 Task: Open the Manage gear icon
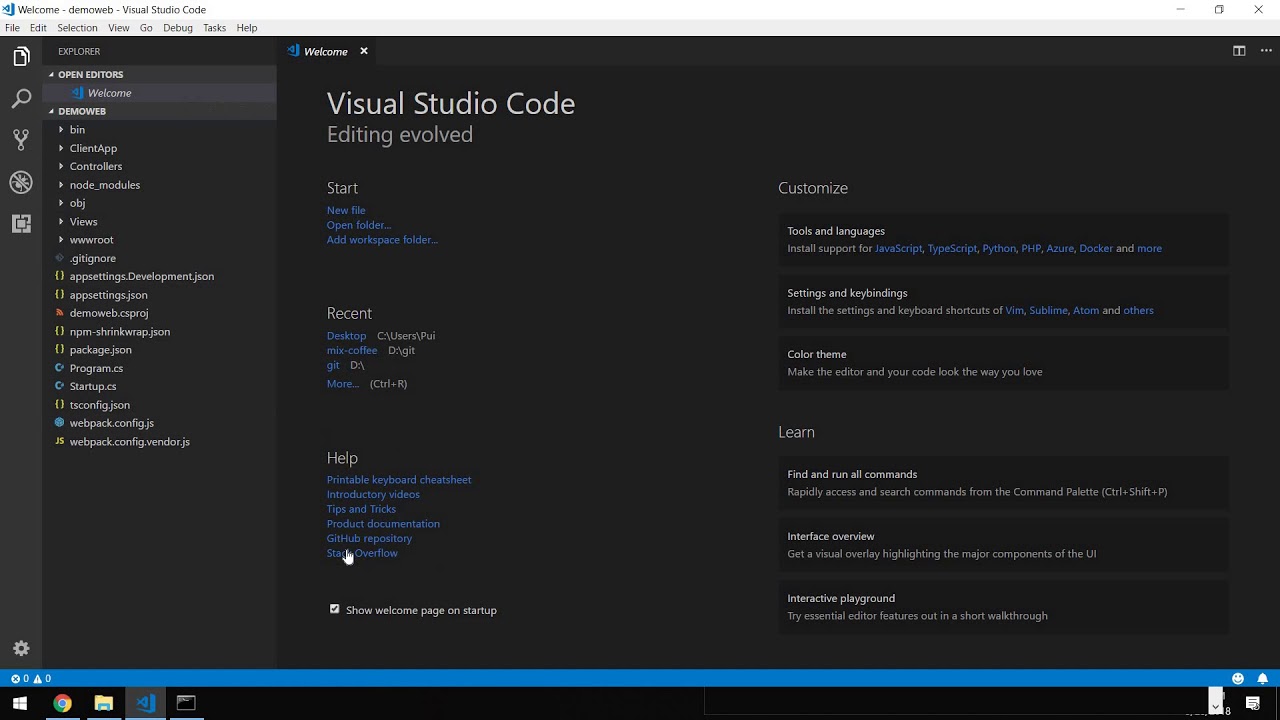[21, 648]
